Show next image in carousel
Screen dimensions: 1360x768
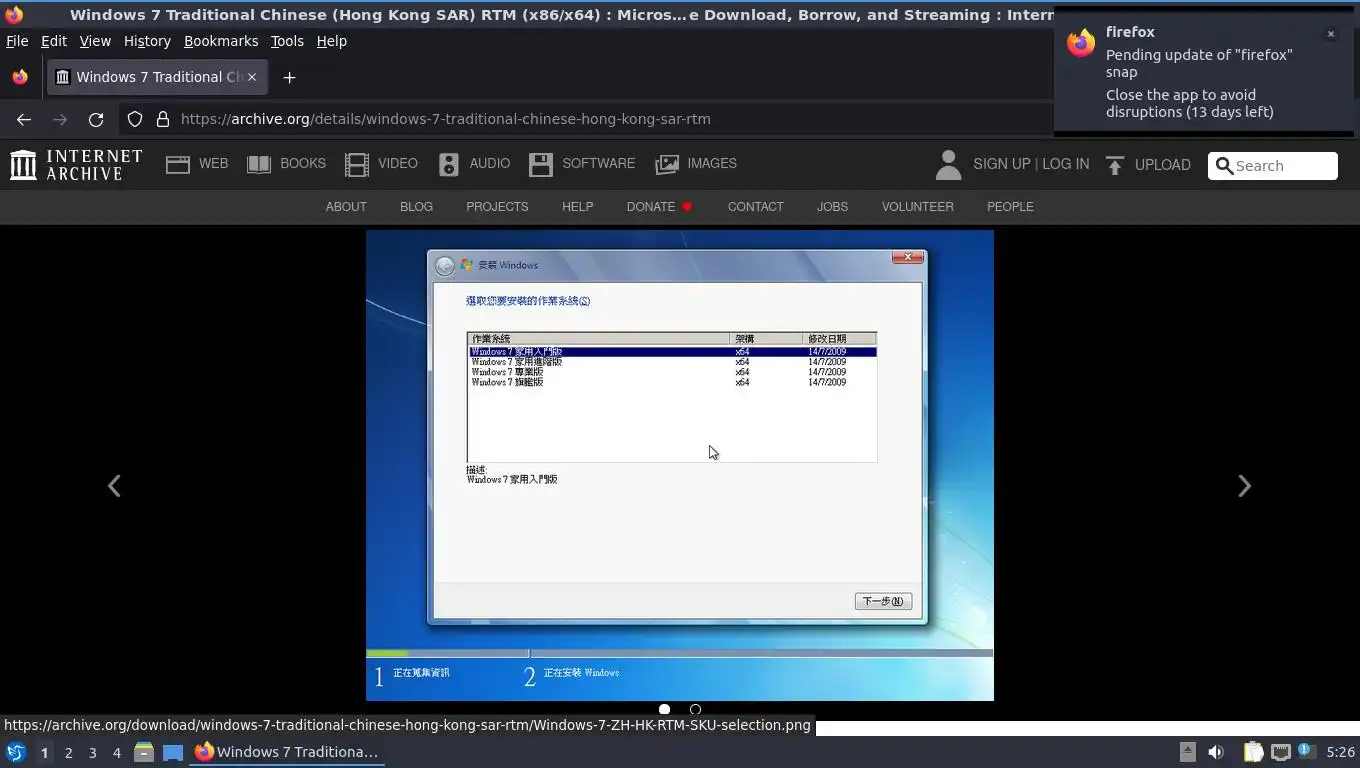[x=1244, y=486]
